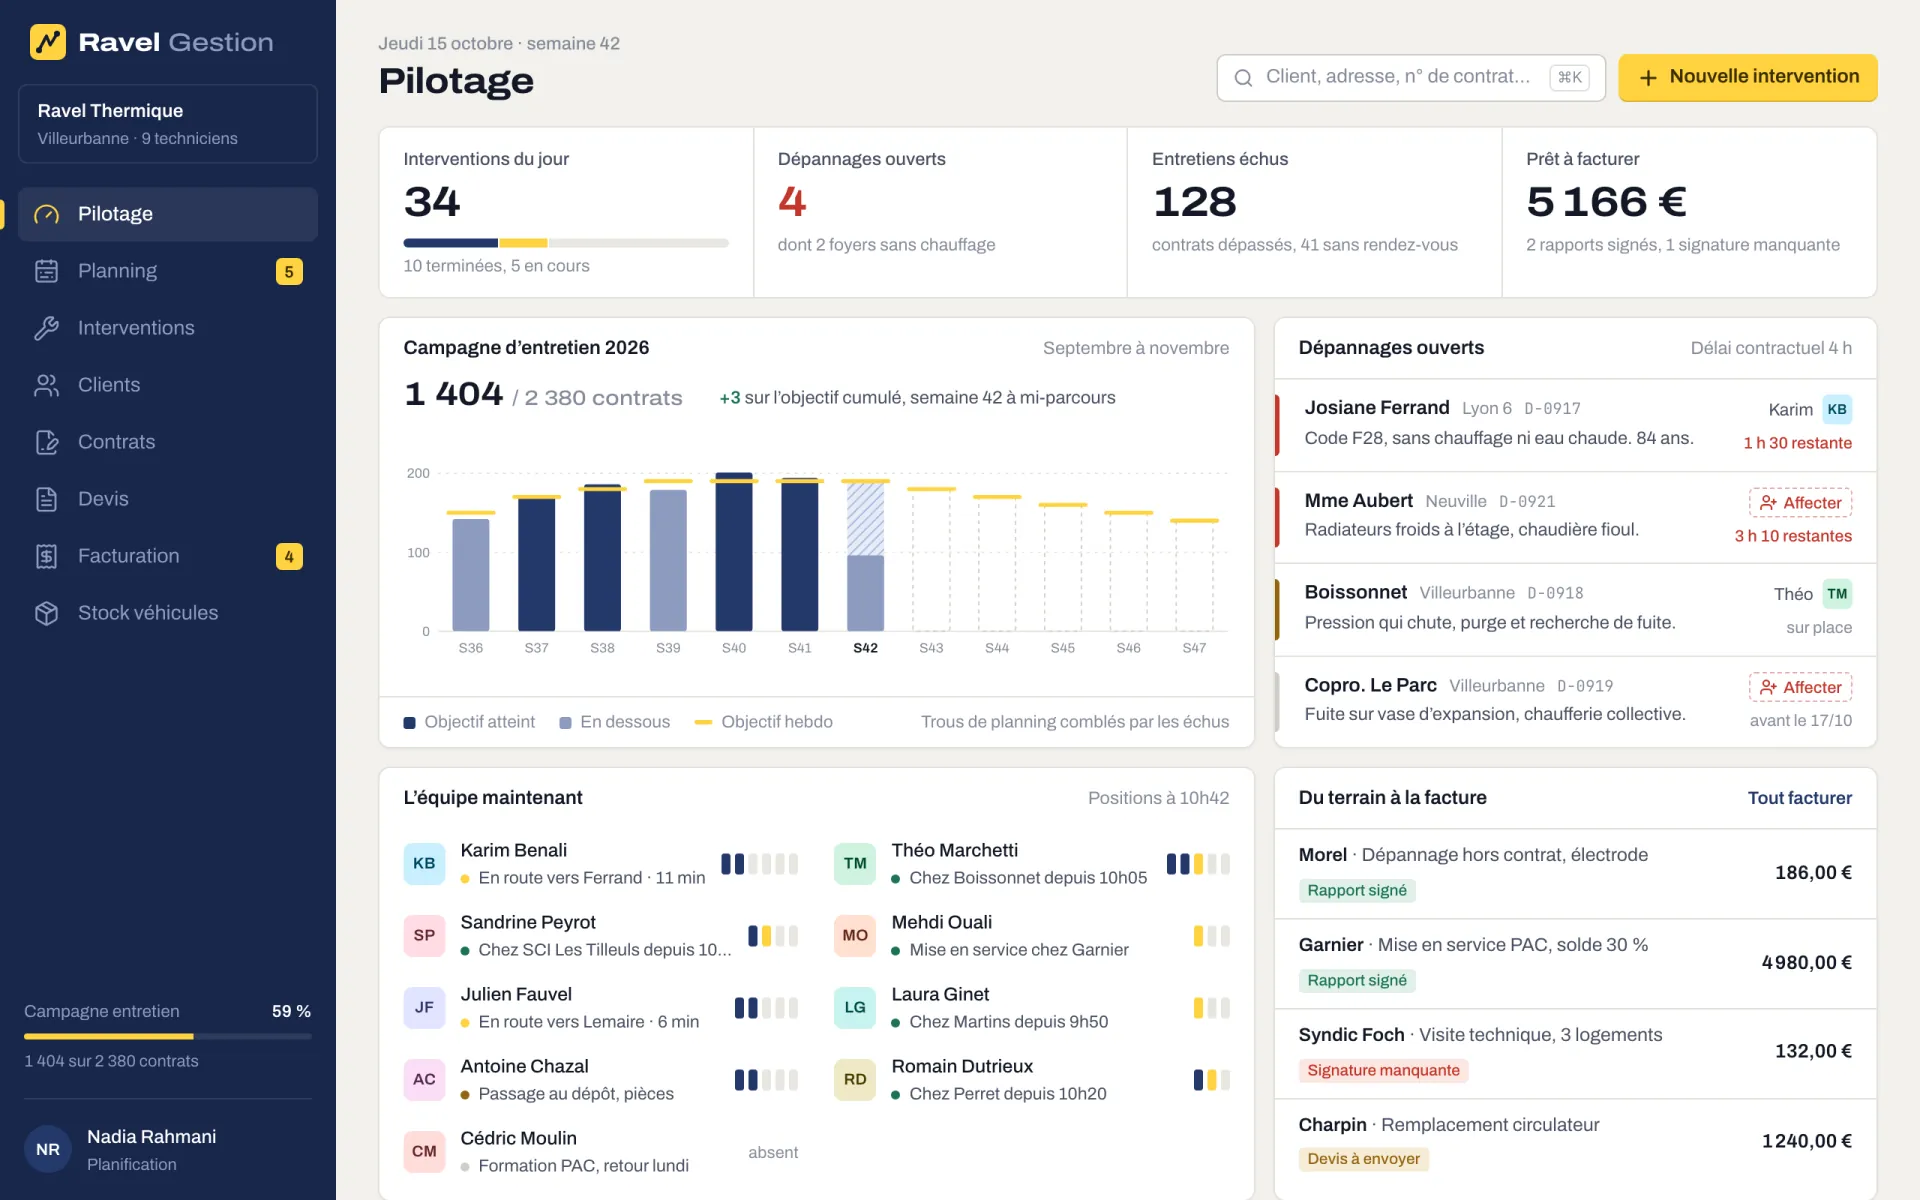The height and width of the screenshot is (1200, 1920).
Task: Click Sandrine Peyrot's SP avatar
Action: (x=424, y=935)
